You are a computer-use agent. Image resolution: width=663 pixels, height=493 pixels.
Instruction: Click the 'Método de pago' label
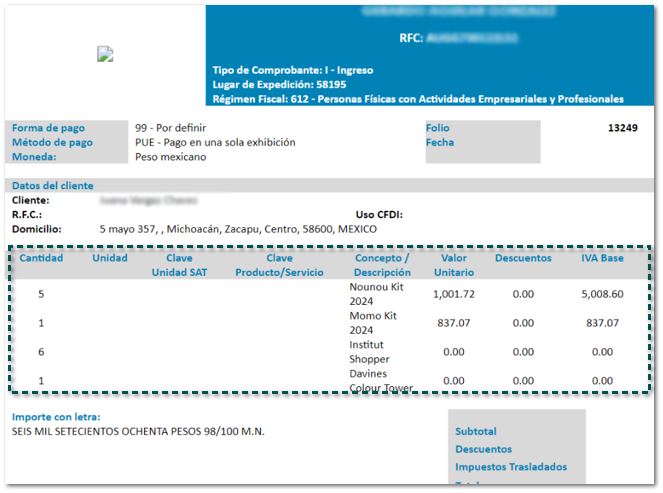(x=52, y=142)
